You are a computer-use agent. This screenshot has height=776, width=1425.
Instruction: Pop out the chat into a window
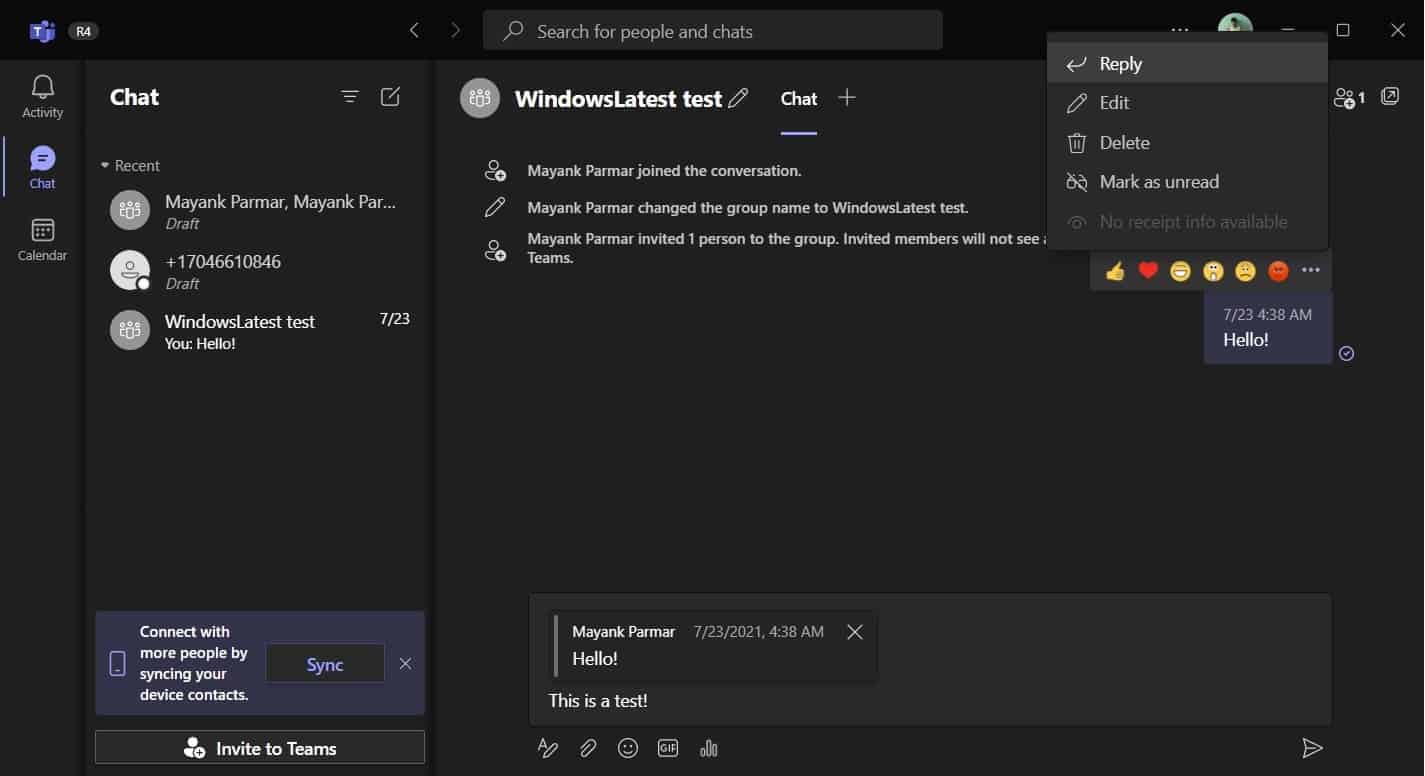click(1389, 97)
